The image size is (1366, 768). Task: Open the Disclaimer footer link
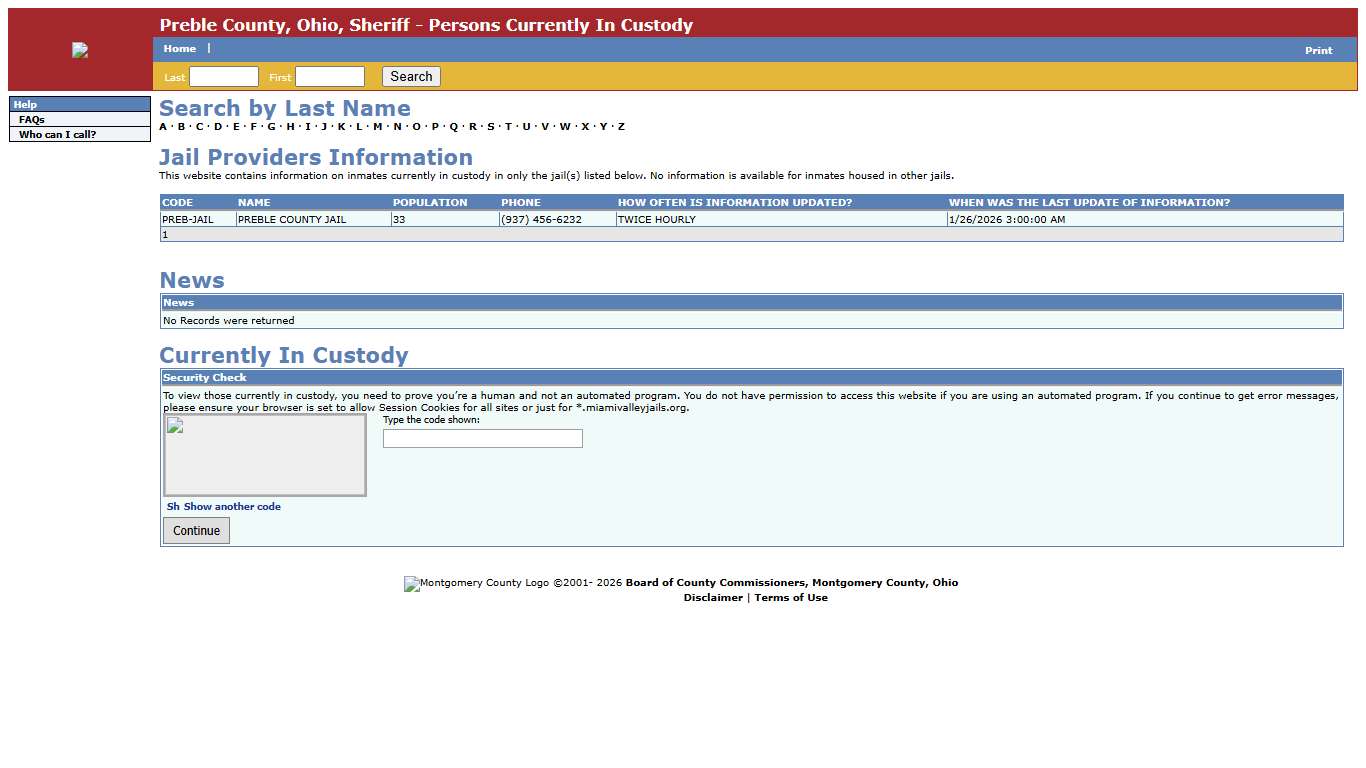tap(713, 598)
